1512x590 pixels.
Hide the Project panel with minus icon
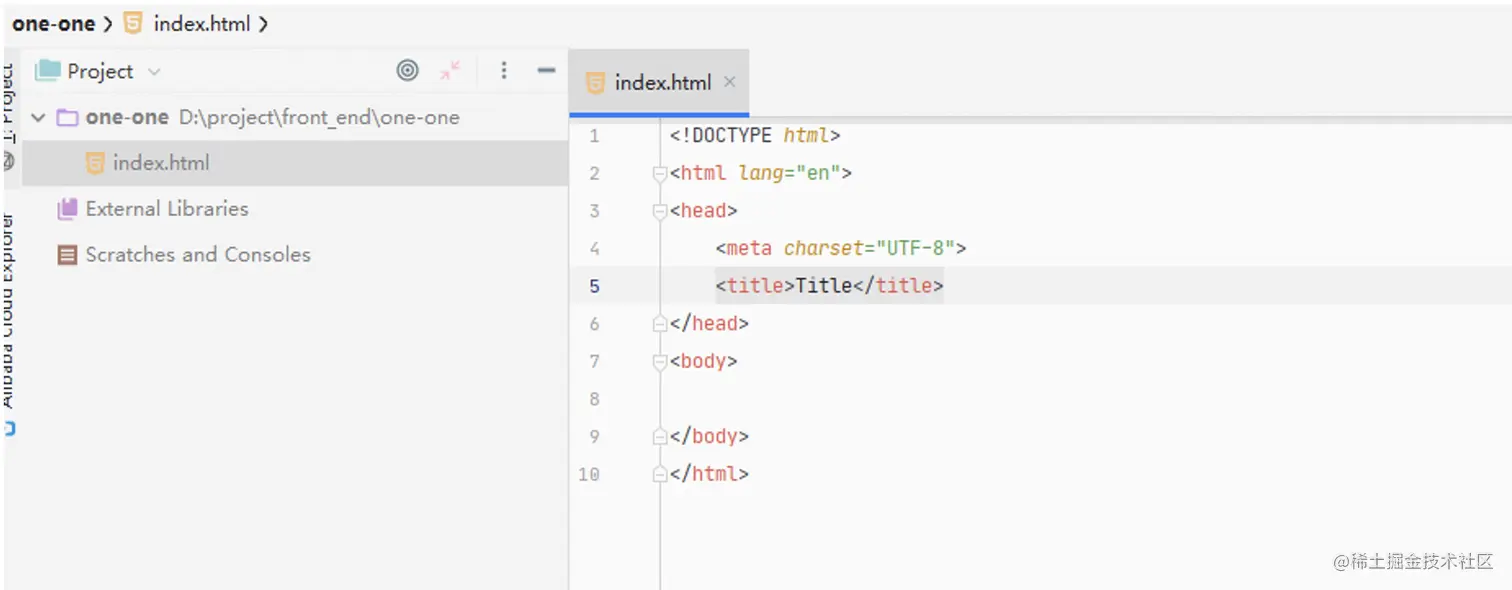pyautogui.click(x=546, y=70)
